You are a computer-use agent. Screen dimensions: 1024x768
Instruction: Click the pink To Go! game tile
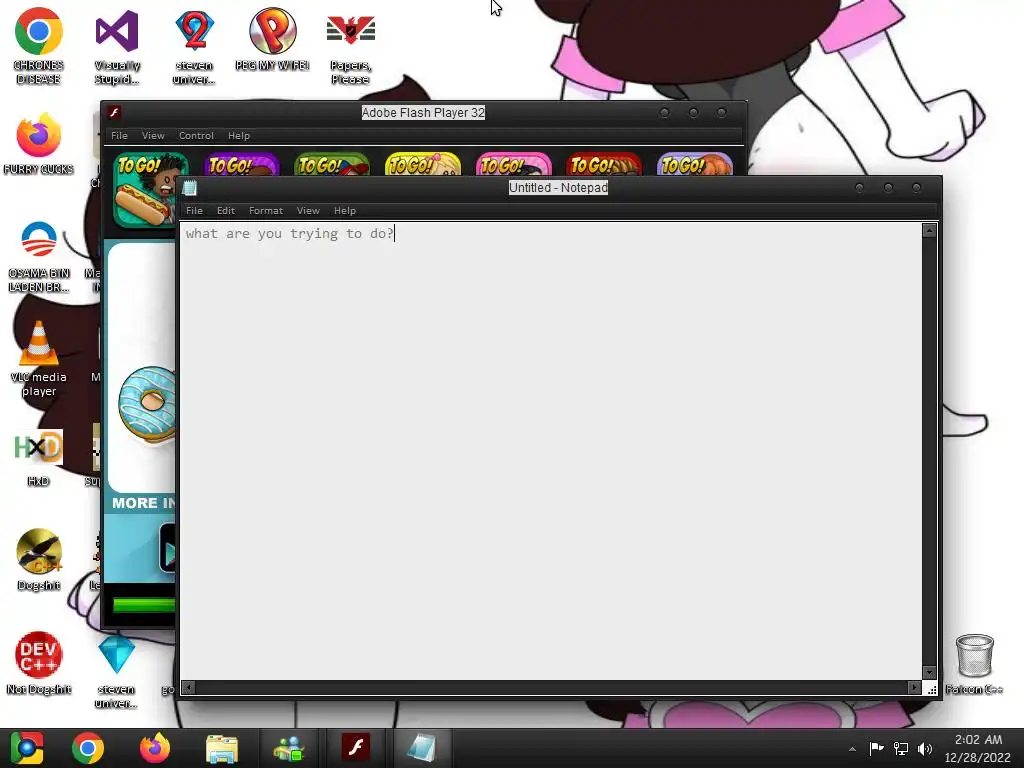click(513, 164)
